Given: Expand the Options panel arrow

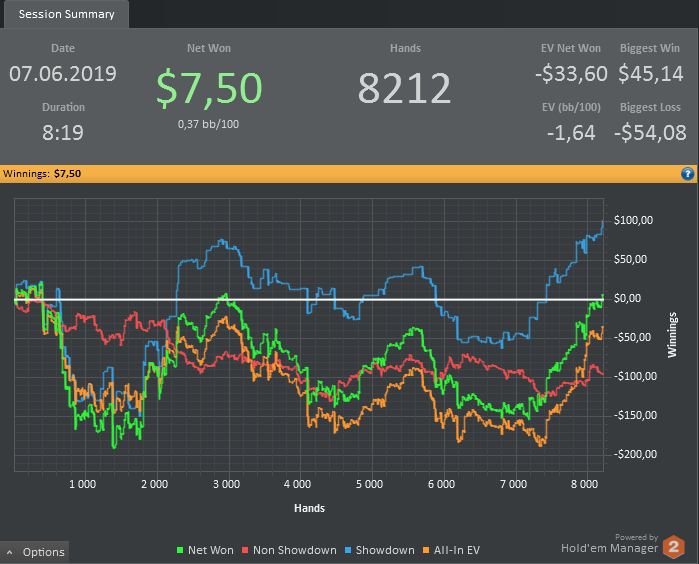Looking at the screenshot, I should (x=10, y=552).
